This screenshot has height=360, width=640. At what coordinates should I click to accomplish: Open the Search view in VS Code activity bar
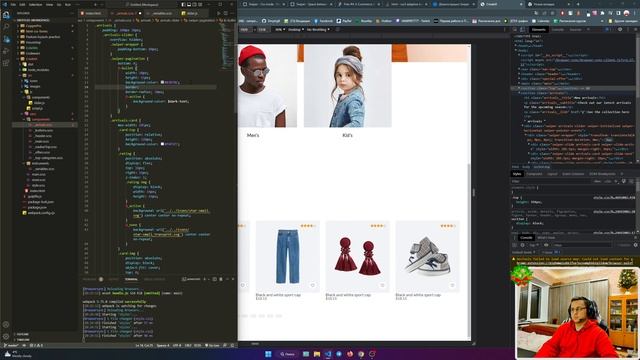6,27
